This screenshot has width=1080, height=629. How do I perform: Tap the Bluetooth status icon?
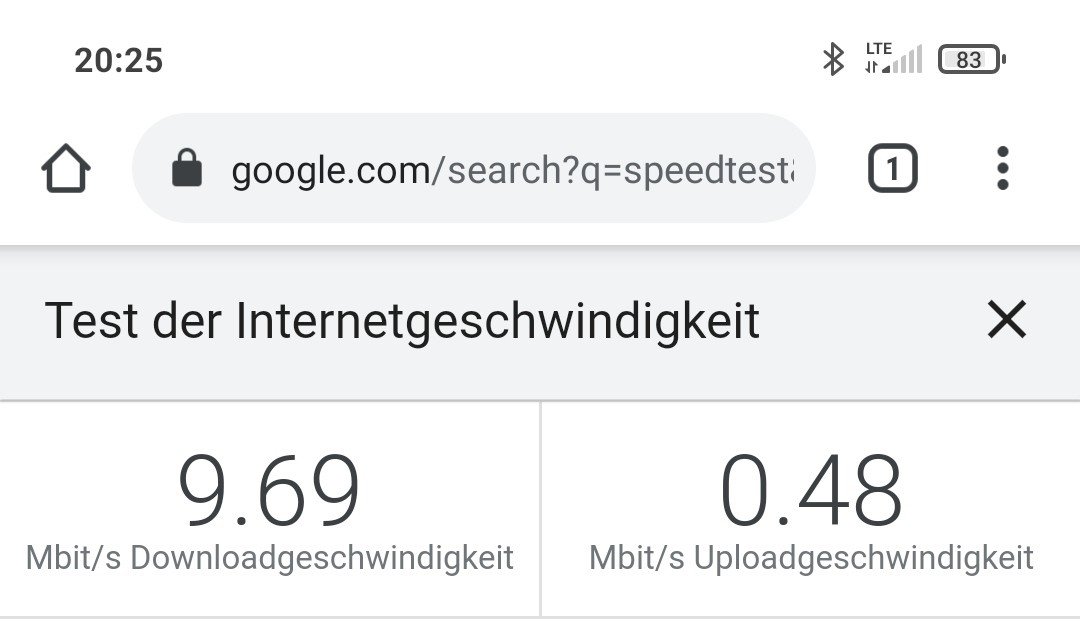pyautogui.click(x=833, y=59)
